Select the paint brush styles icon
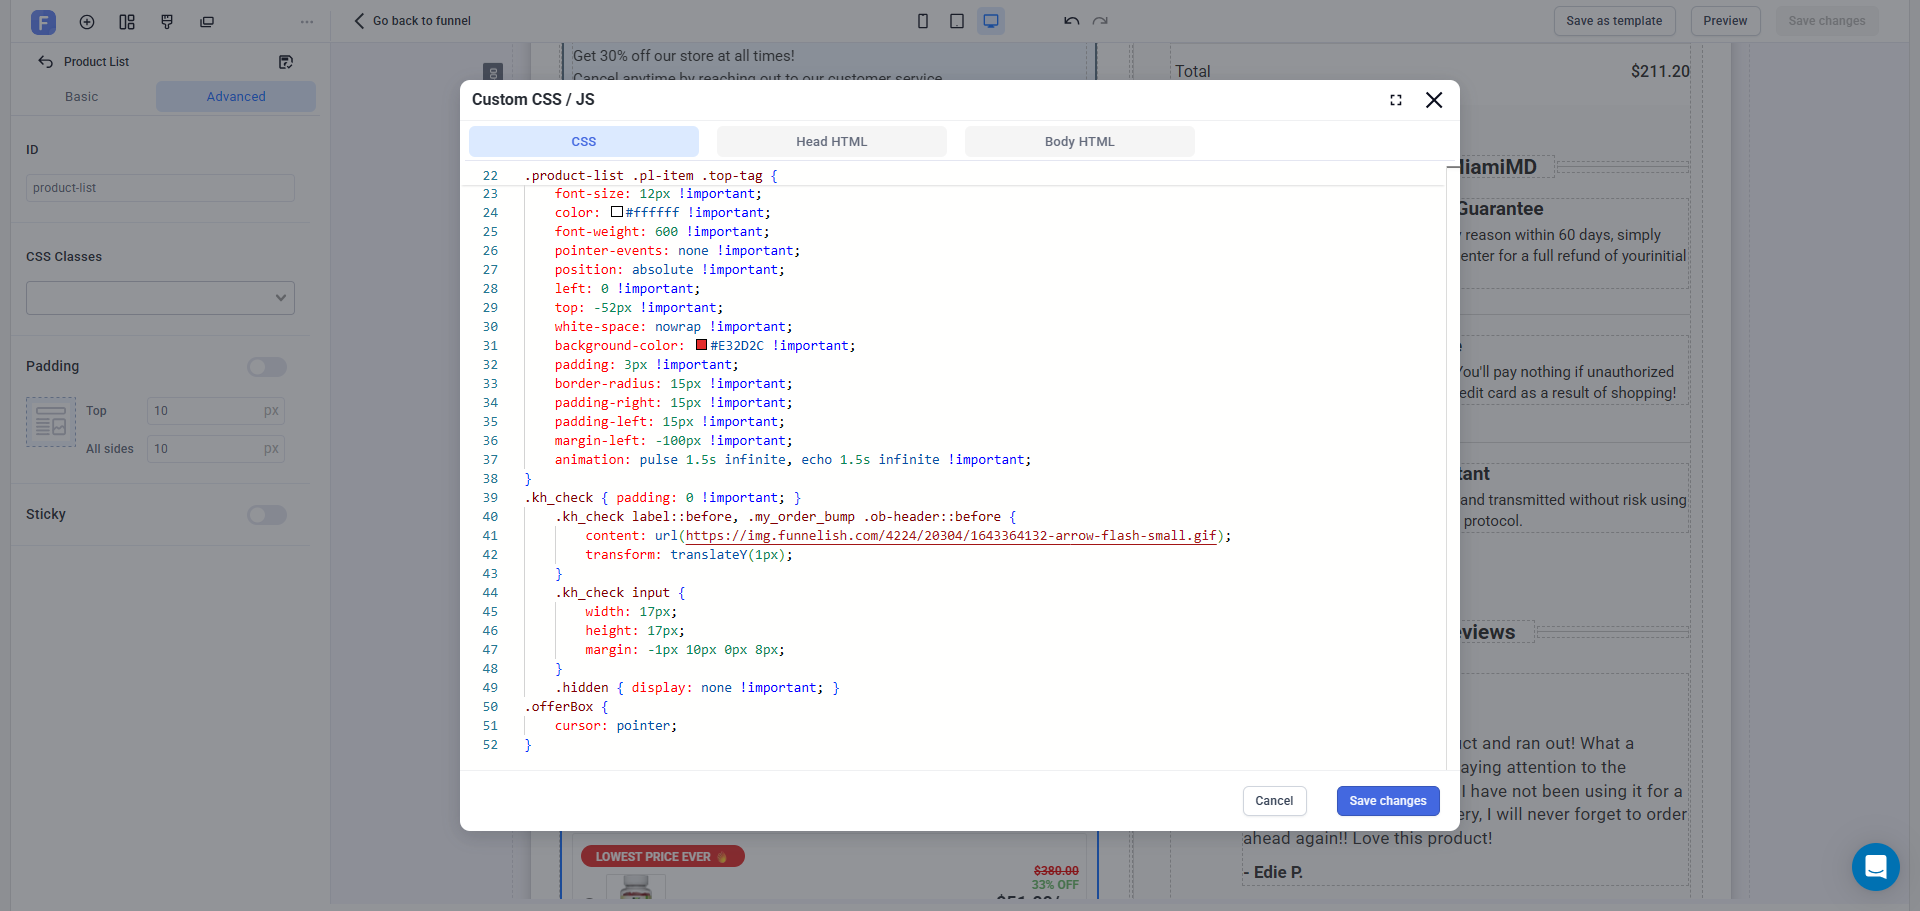Image resolution: width=1920 pixels, height=911 pixels. coord(167,22)
